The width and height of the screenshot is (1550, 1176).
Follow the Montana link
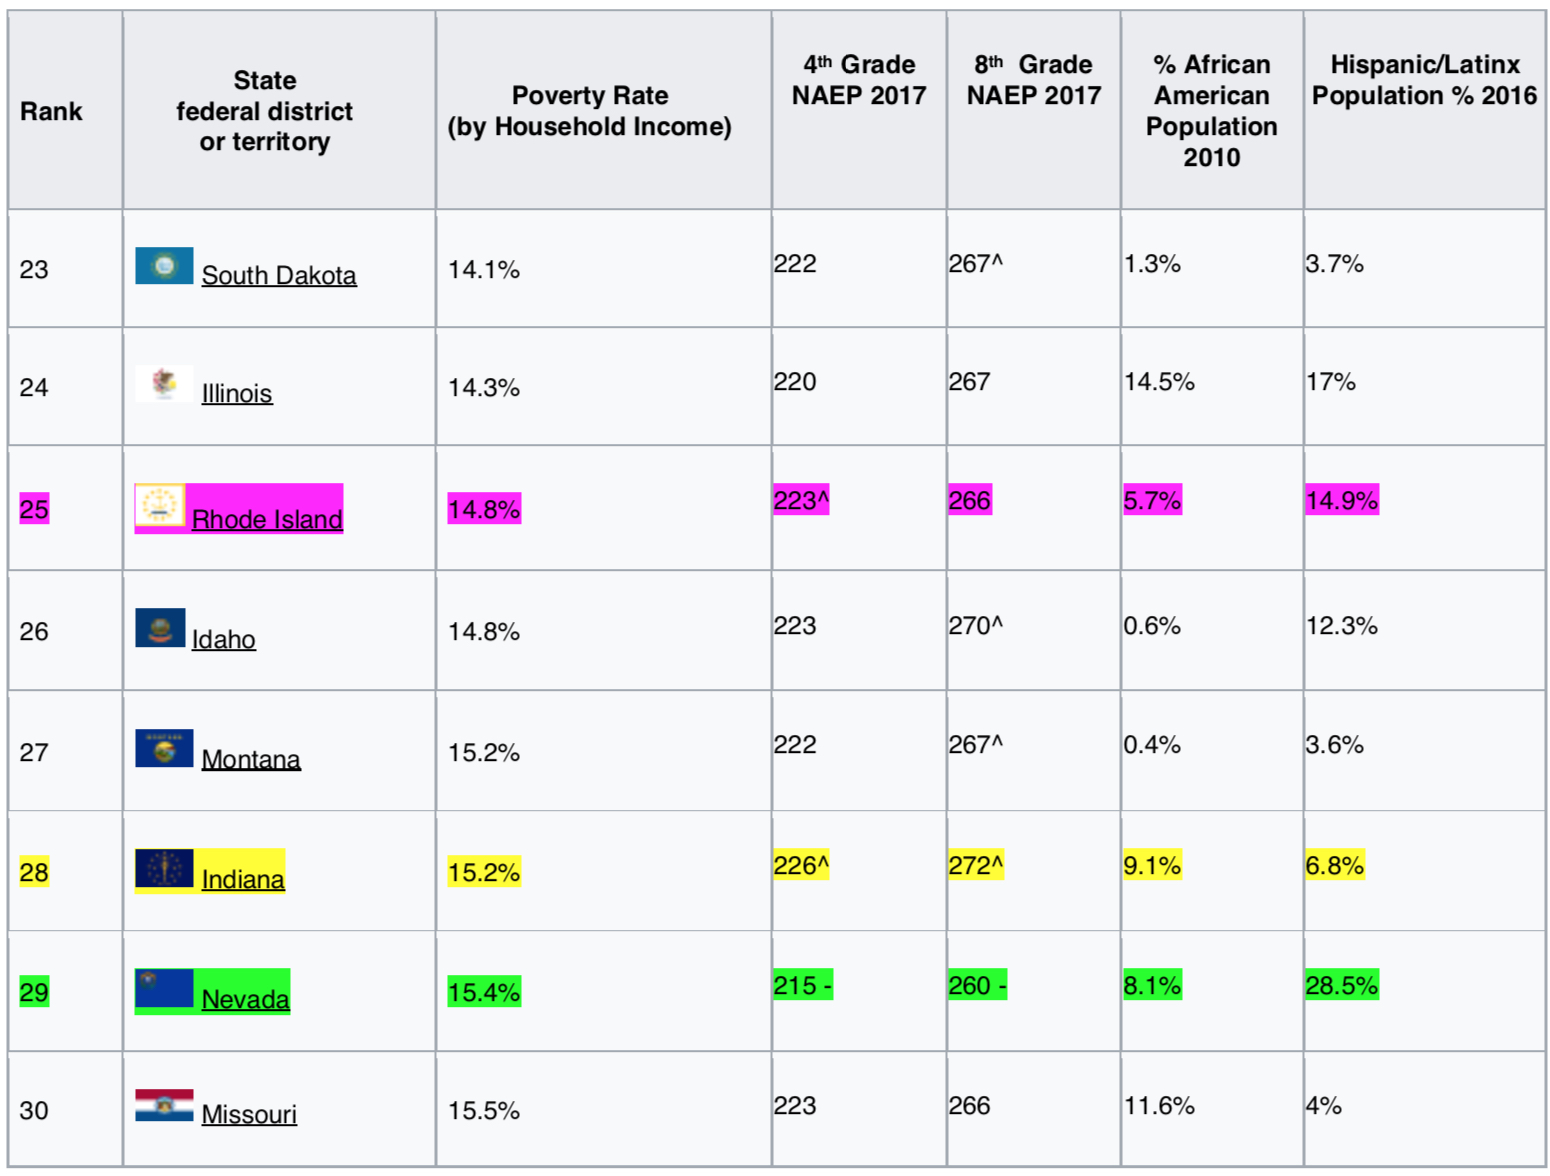point(251,759)
